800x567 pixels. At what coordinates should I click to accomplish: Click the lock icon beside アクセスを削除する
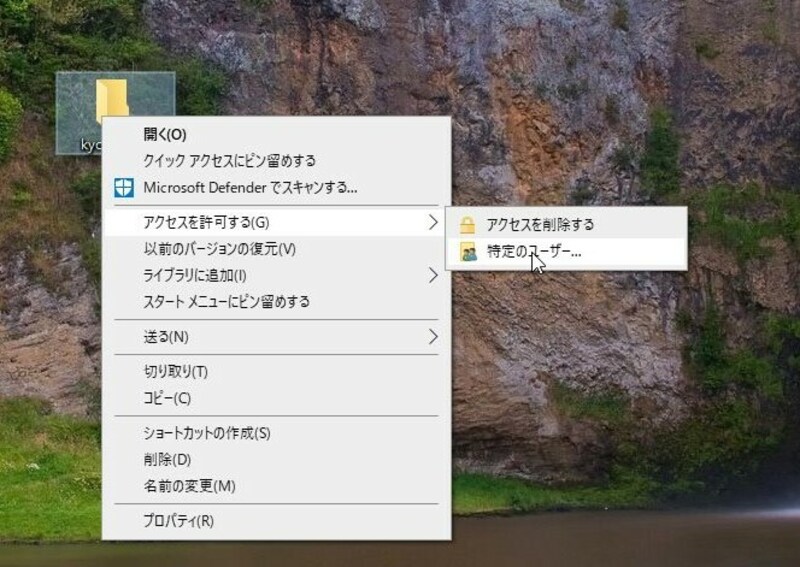[467, 225]
